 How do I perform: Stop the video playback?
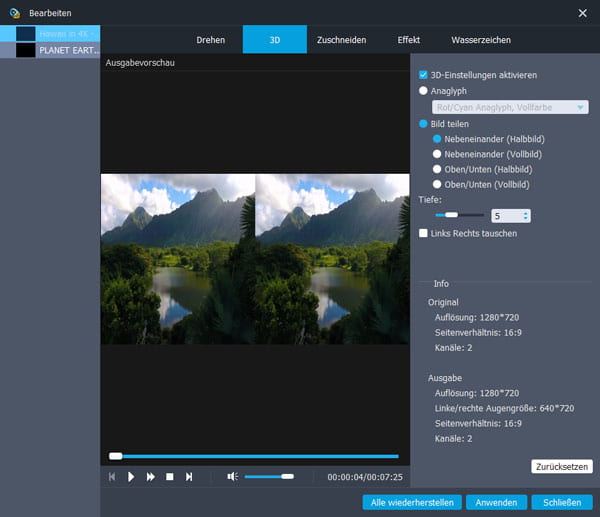[x=170, y=477]
